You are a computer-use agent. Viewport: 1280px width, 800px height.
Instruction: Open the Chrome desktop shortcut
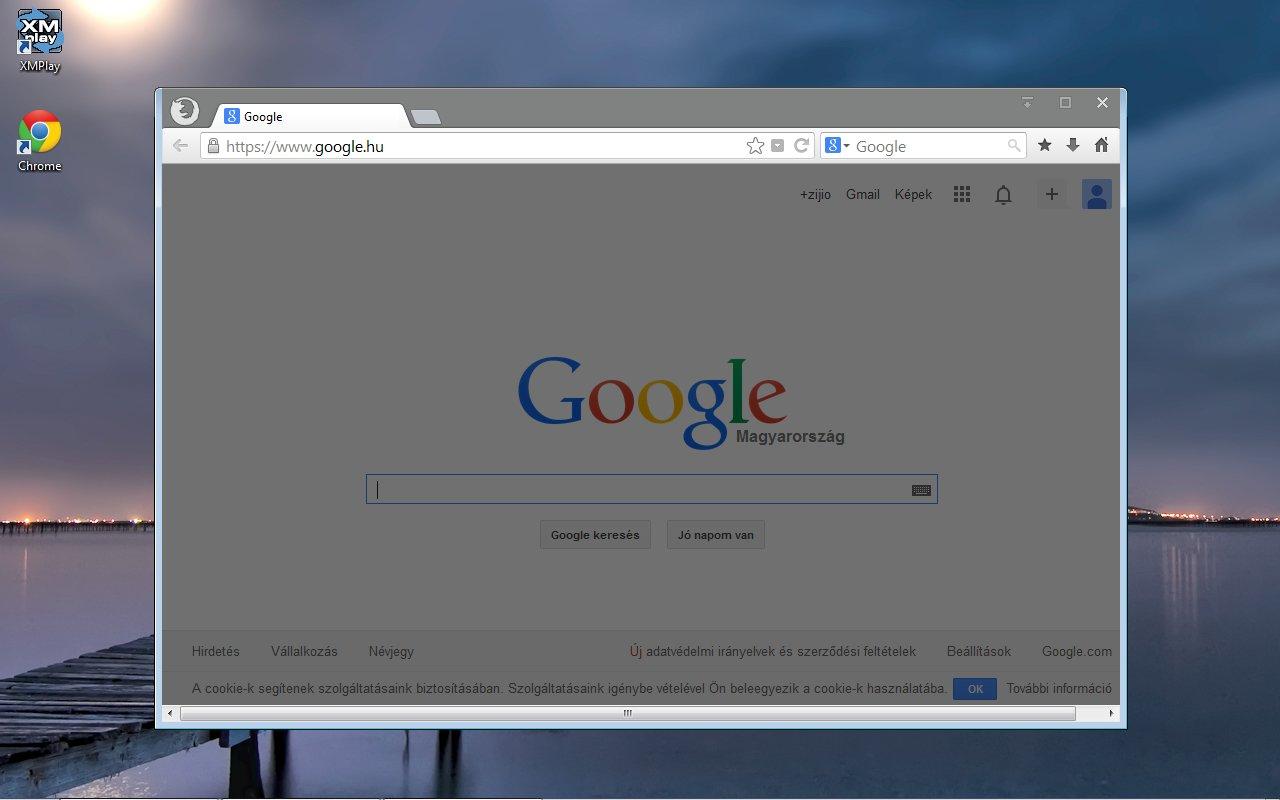click(x=40, y=141)
